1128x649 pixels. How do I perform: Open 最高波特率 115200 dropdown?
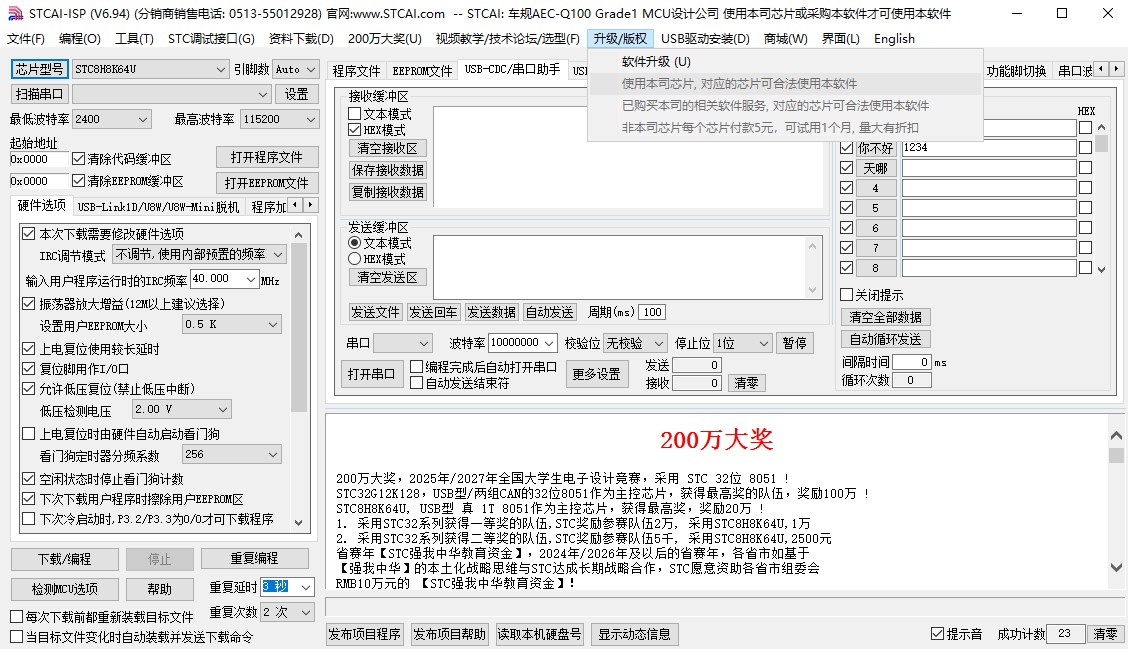311,119
